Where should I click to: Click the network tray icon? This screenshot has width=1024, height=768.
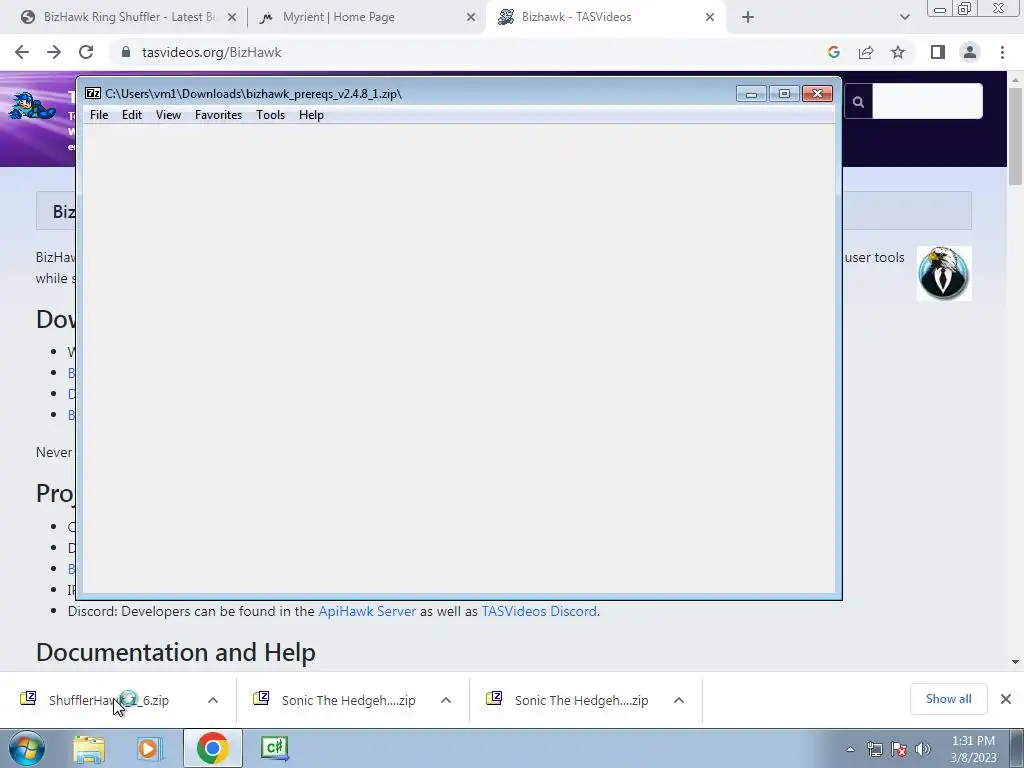[874, 749]
